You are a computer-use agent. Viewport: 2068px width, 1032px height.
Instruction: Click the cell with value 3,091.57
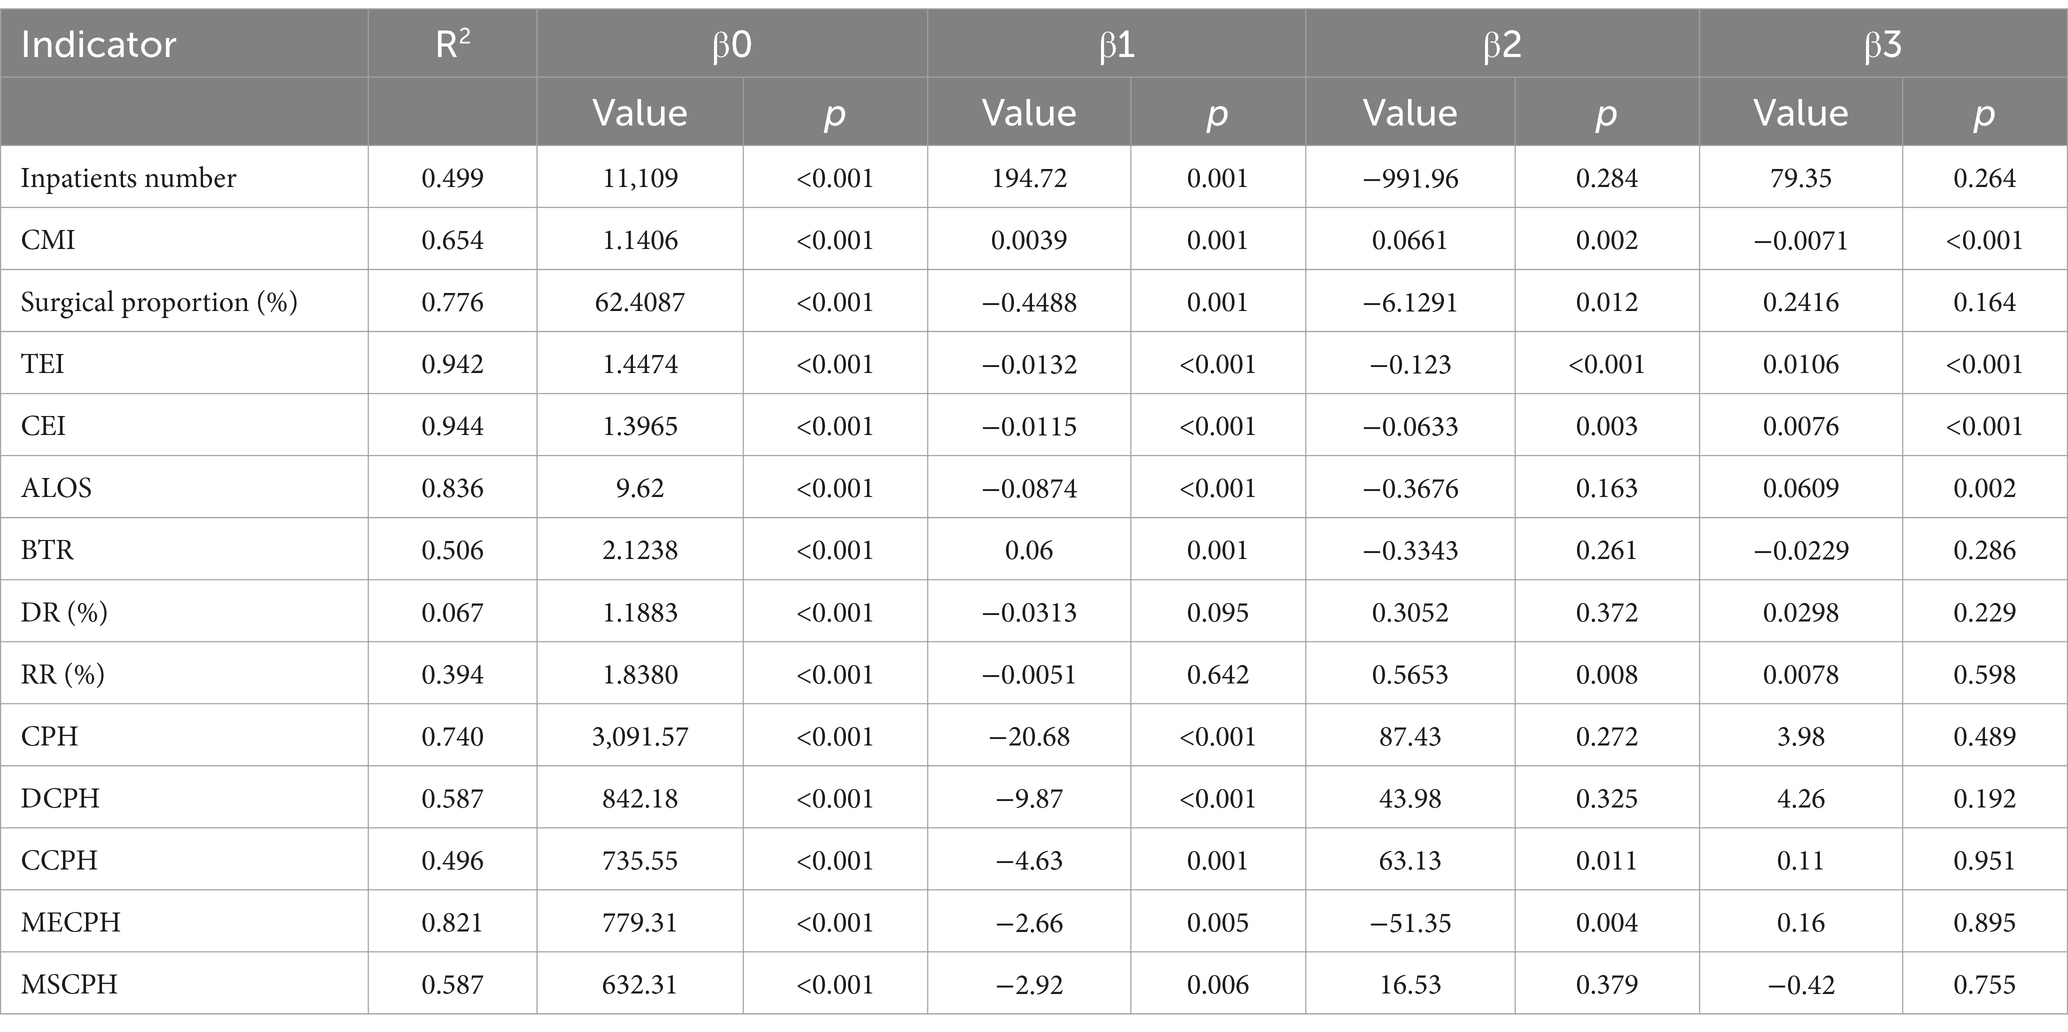[640, 736]
